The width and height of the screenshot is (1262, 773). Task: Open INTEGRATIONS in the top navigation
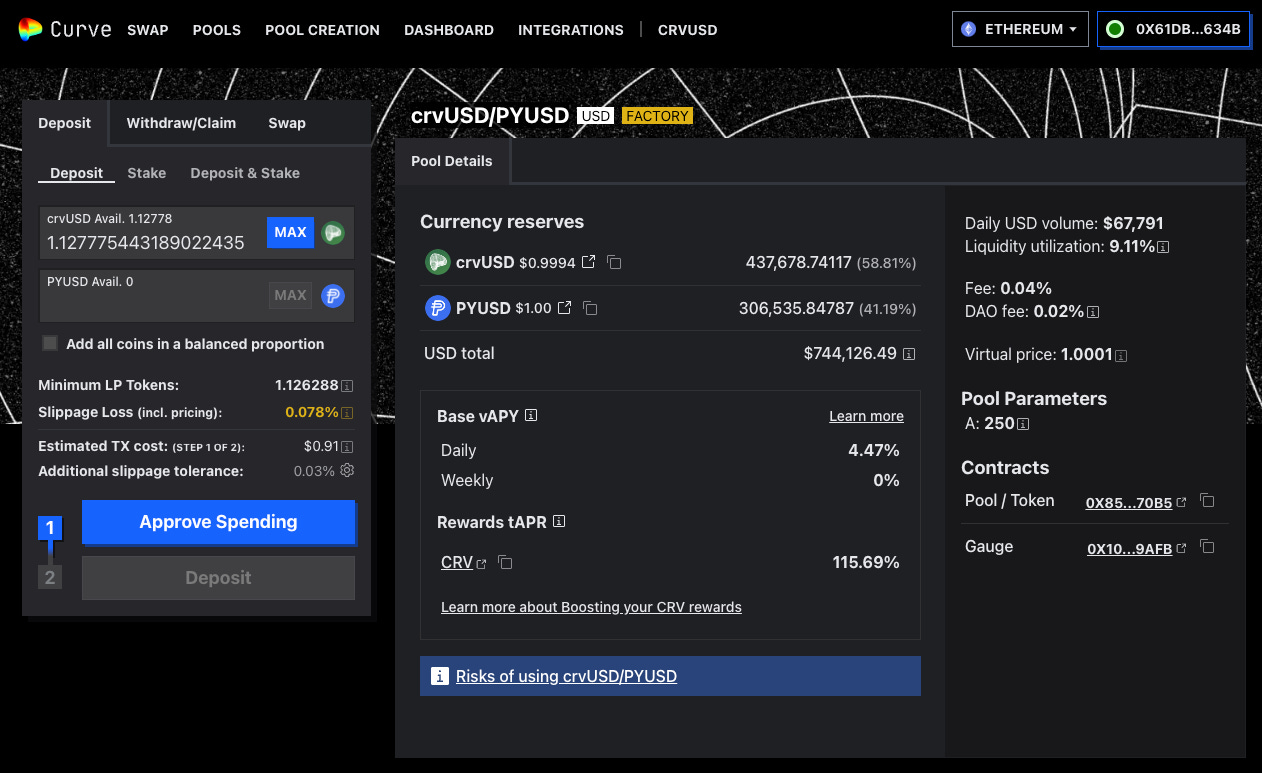[x=571, y=30]
